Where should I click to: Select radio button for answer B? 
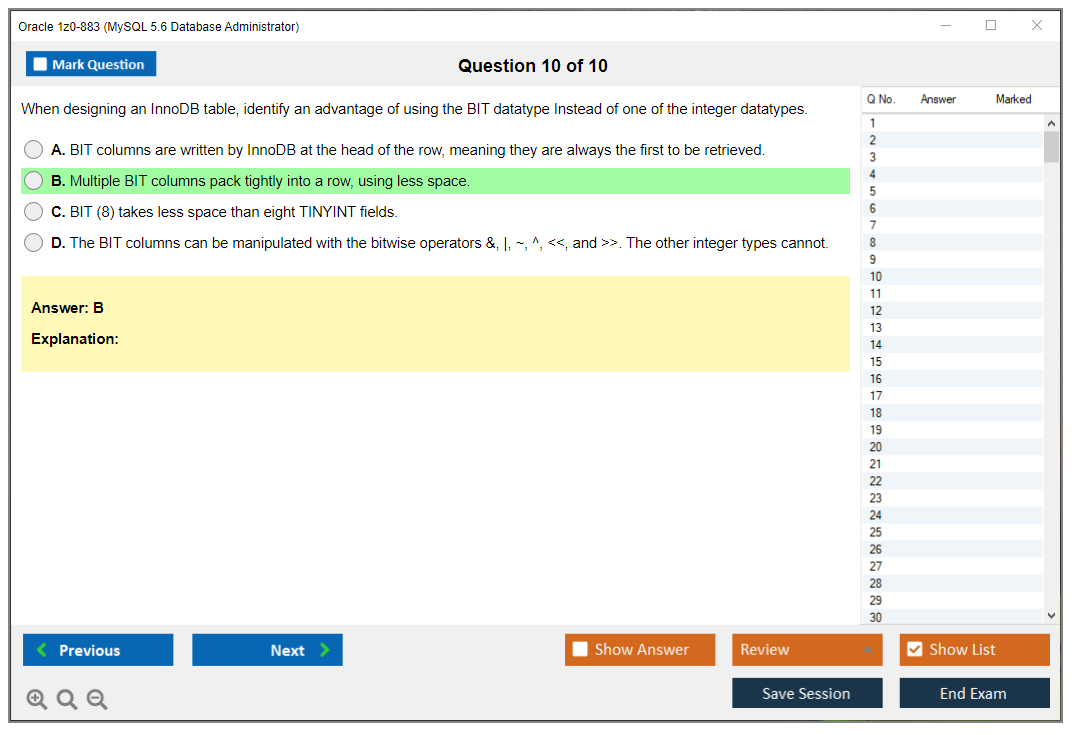[33, 181]
